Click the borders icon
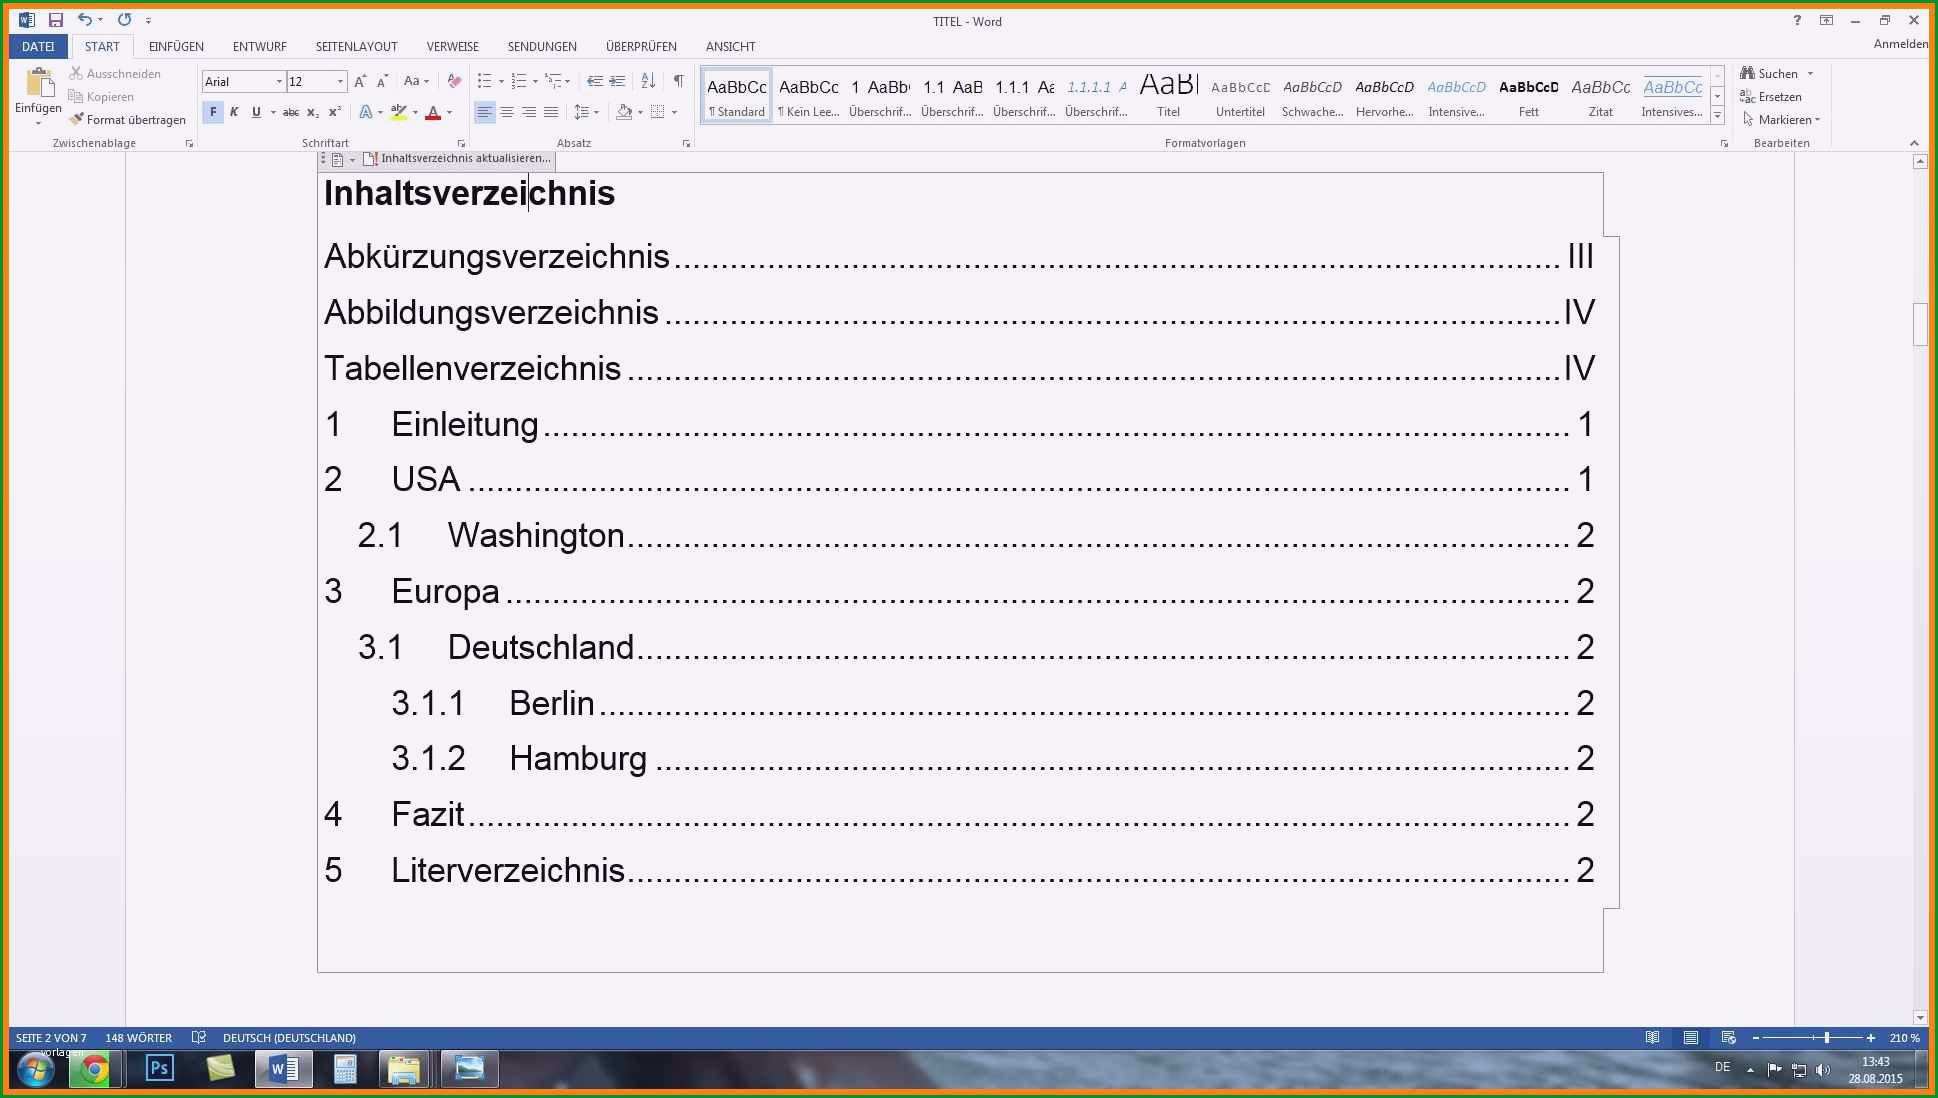 pos(658,113)
